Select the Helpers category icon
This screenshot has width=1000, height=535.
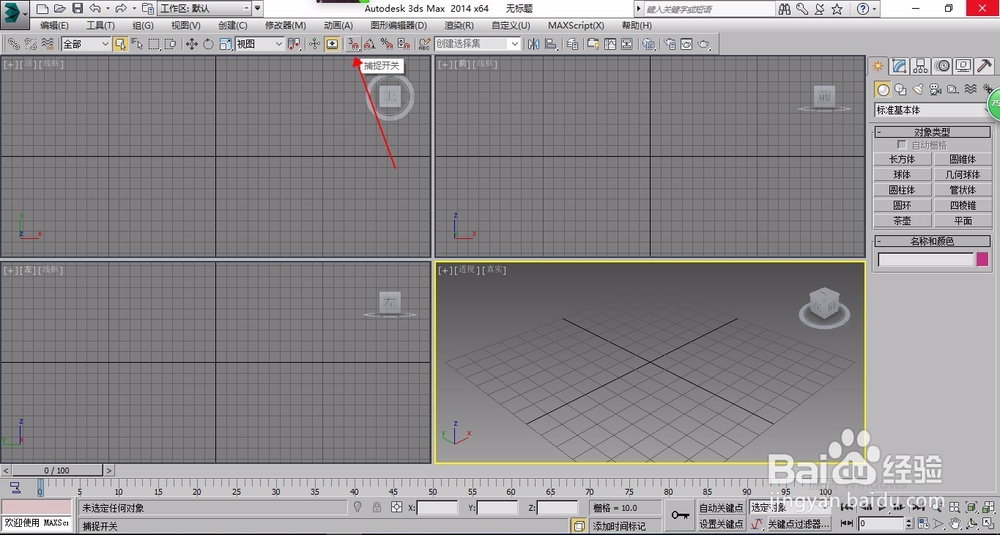coord(953,89)
